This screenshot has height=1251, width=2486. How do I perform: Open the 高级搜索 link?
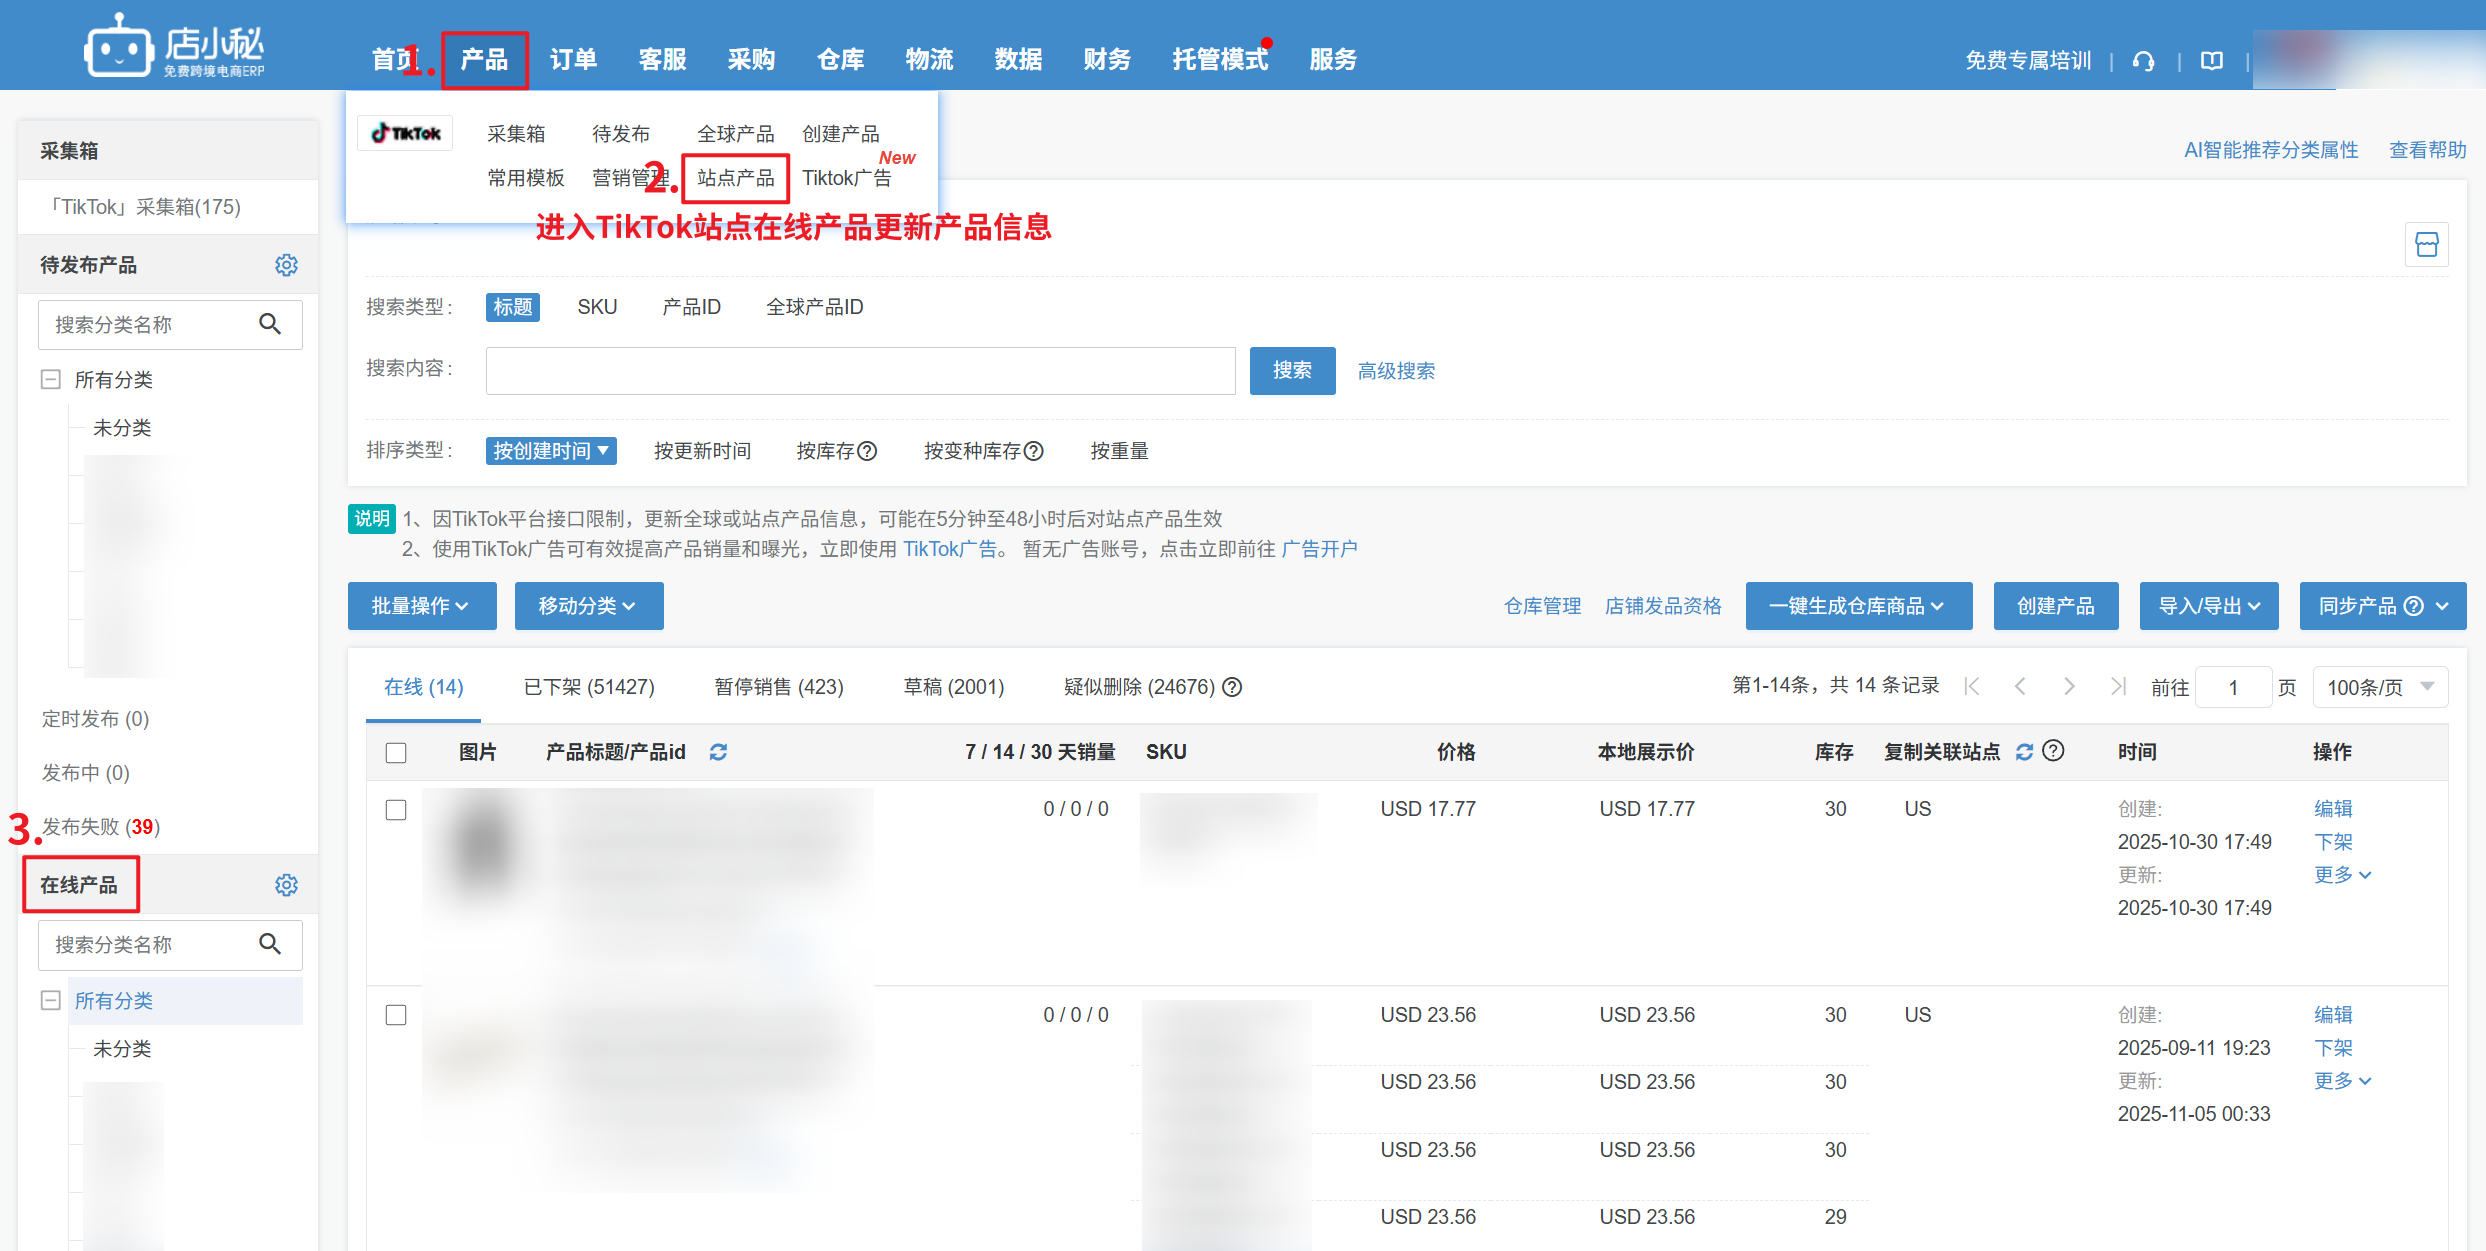click(1396, 371)
